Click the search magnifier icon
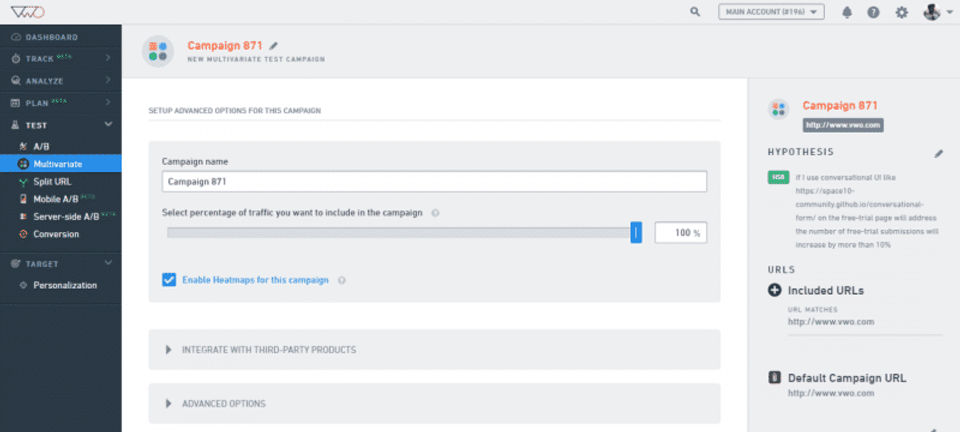Screen dimensions: 960x432 [x=695, y=12]
